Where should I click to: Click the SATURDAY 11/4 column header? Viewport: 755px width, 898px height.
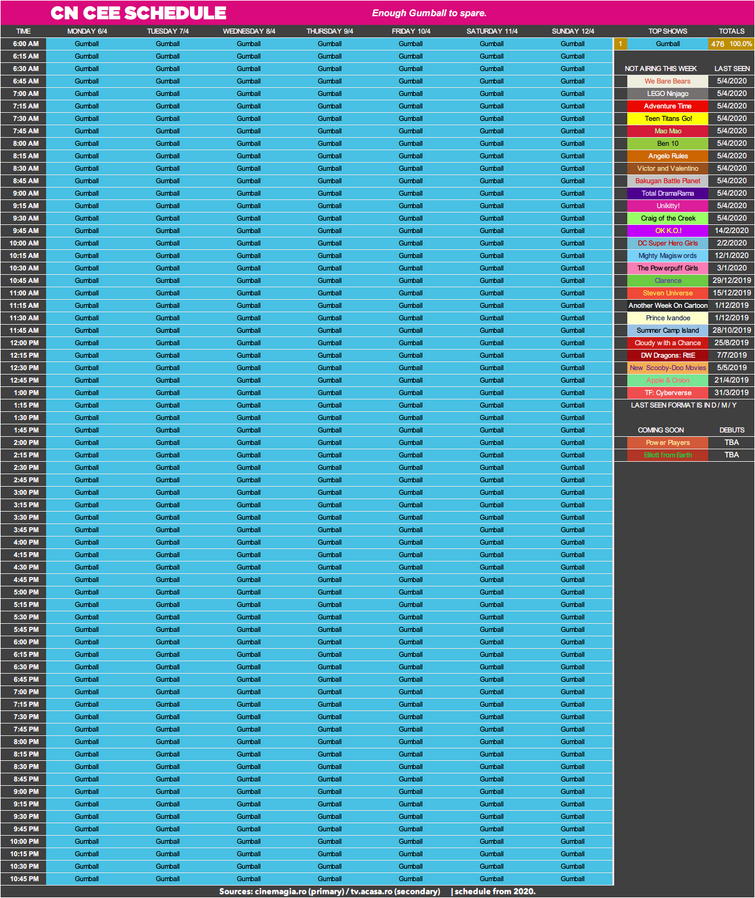[491, 31]
